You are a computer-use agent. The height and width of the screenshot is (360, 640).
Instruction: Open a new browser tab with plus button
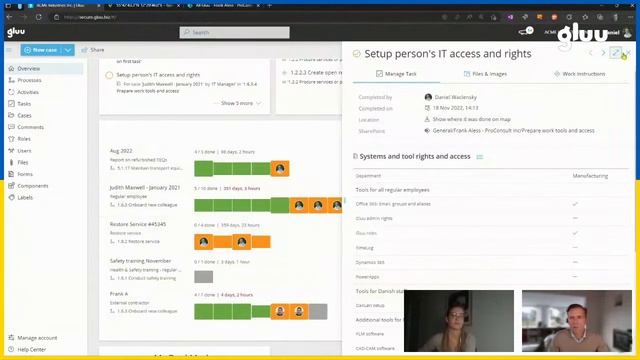[269, 6]
